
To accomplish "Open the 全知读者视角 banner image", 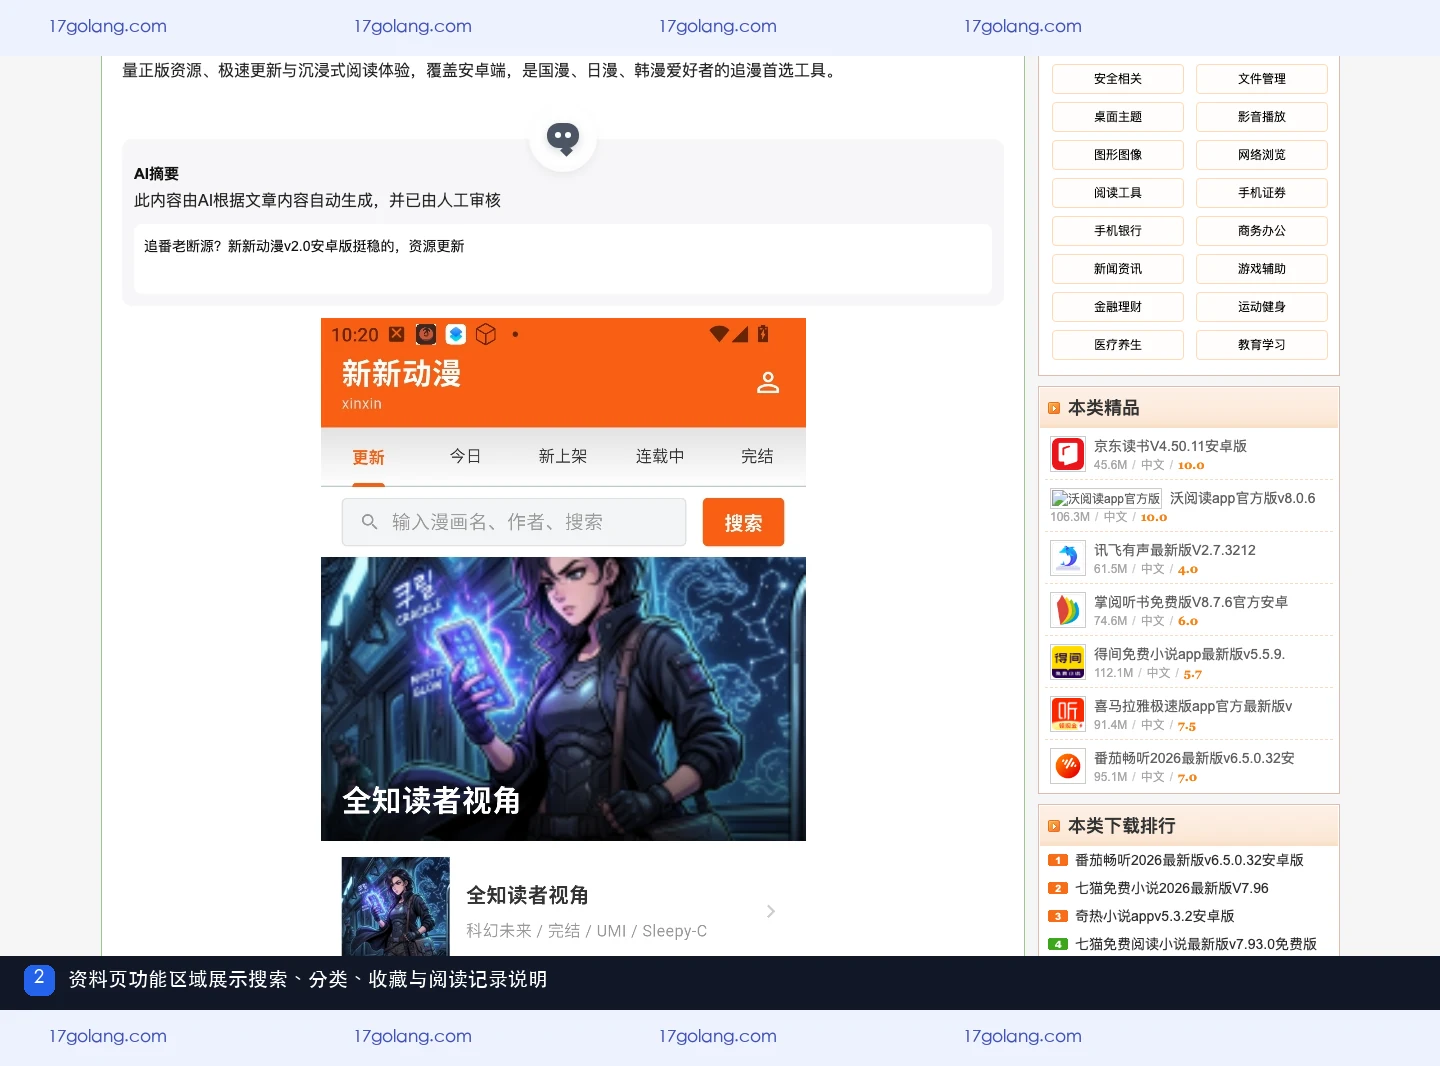I will click(563, 699).
